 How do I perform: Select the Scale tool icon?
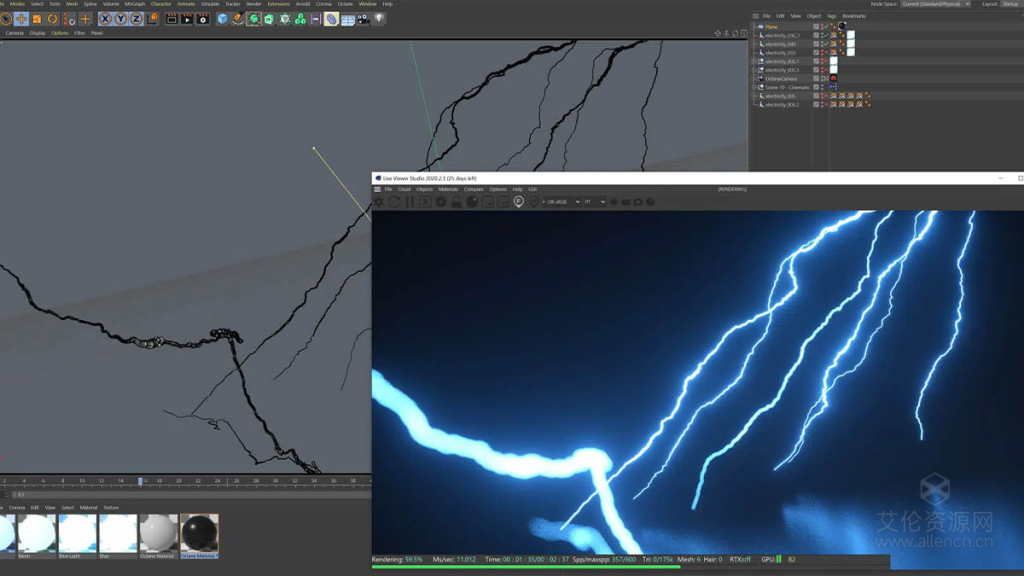tap(37, 19)
